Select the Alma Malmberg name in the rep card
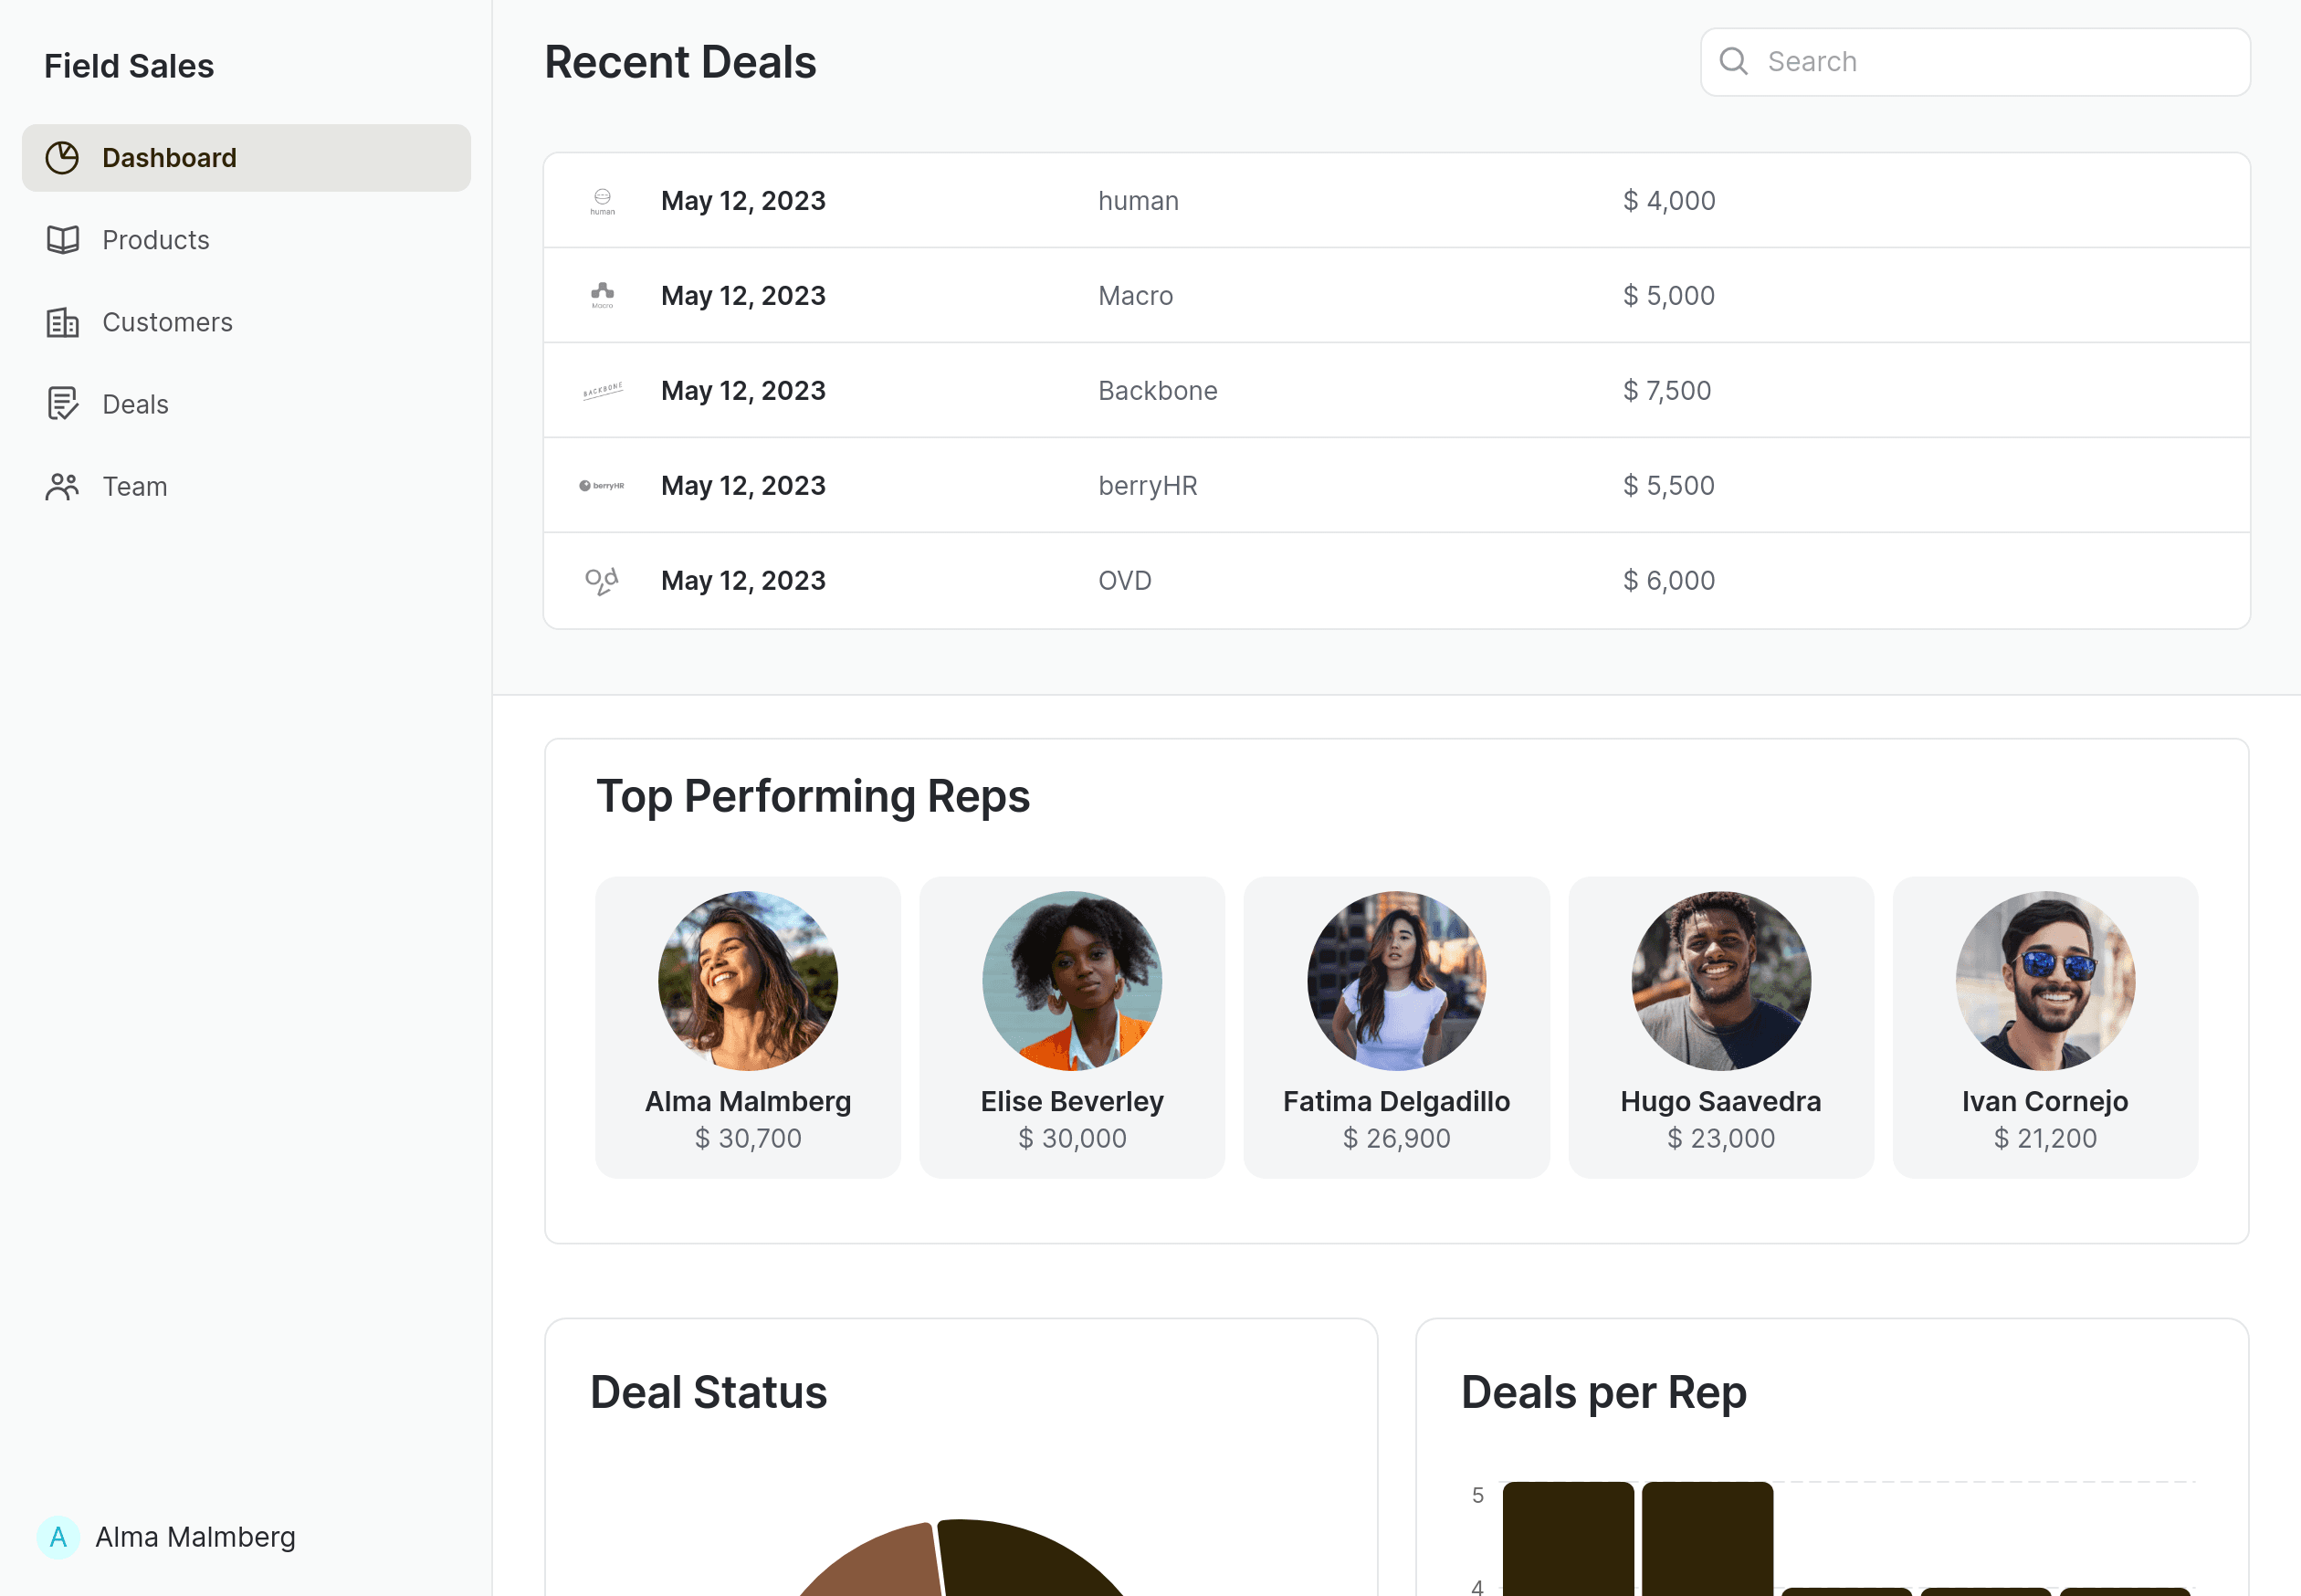Viewport: 2301px width, 1596px height. (748, 1101)
